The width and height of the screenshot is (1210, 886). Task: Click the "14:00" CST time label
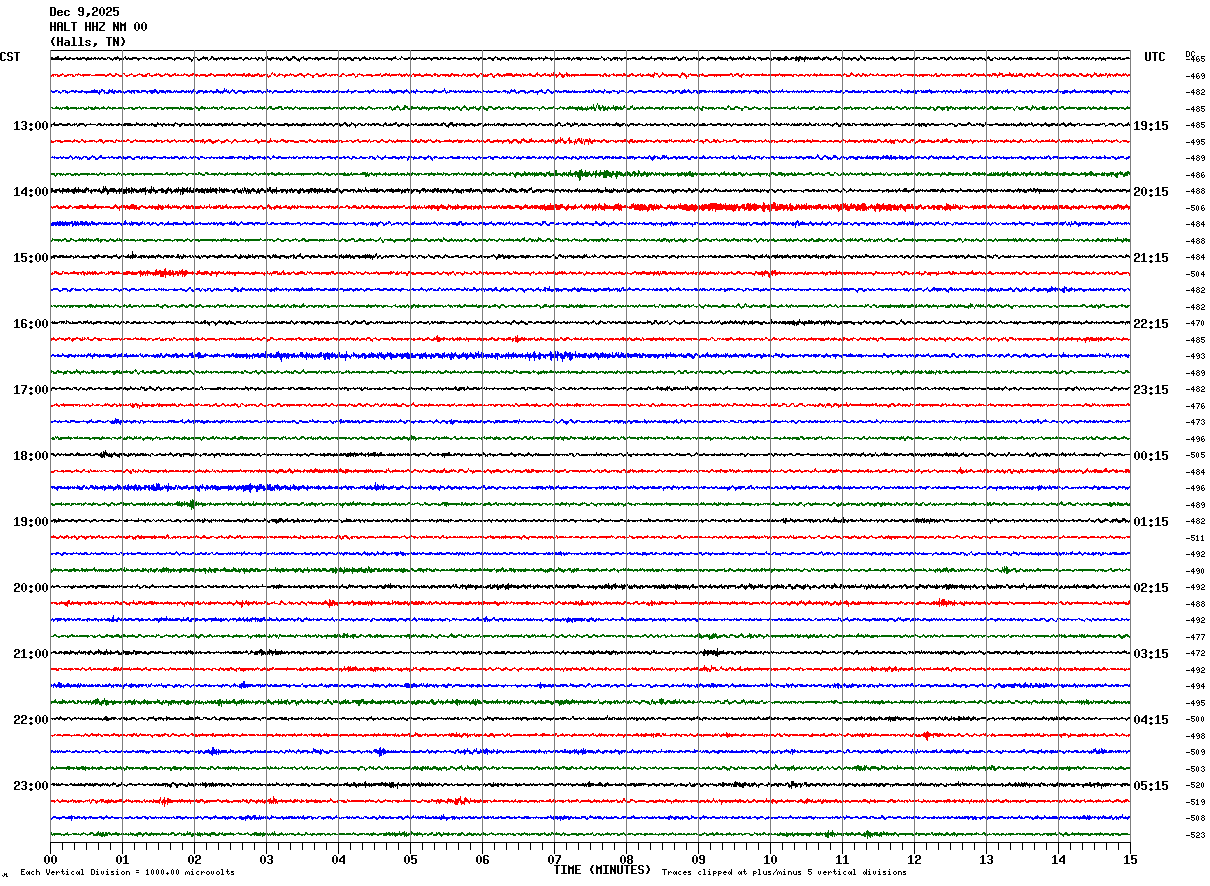pyautogui.click(x=30, y=192)
